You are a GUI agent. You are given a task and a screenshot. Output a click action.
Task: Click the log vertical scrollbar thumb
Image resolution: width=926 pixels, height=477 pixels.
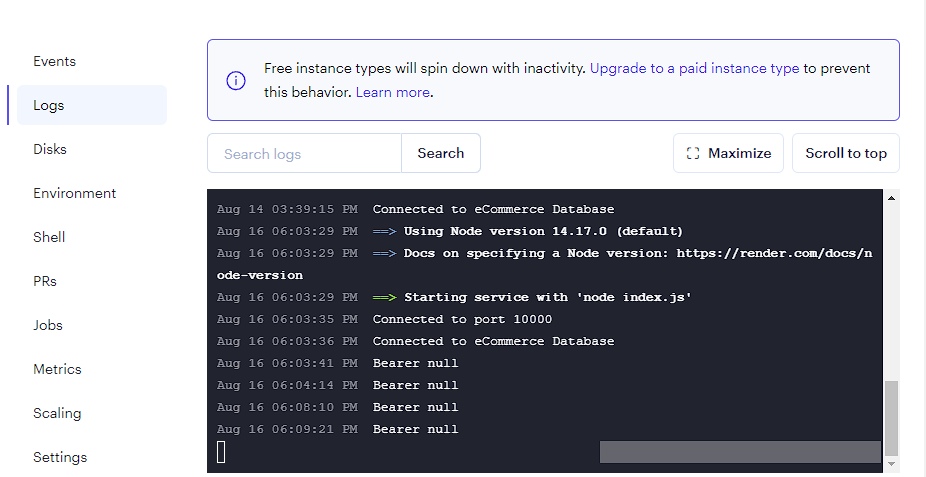(891, 419)
